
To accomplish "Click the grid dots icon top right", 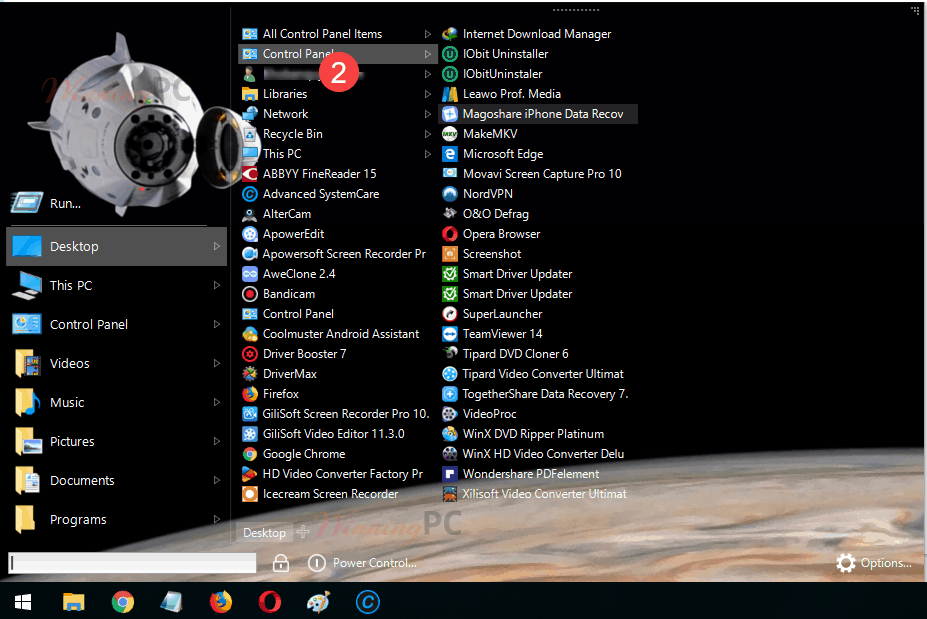I will pyautogui.click(x=915, y=10).
